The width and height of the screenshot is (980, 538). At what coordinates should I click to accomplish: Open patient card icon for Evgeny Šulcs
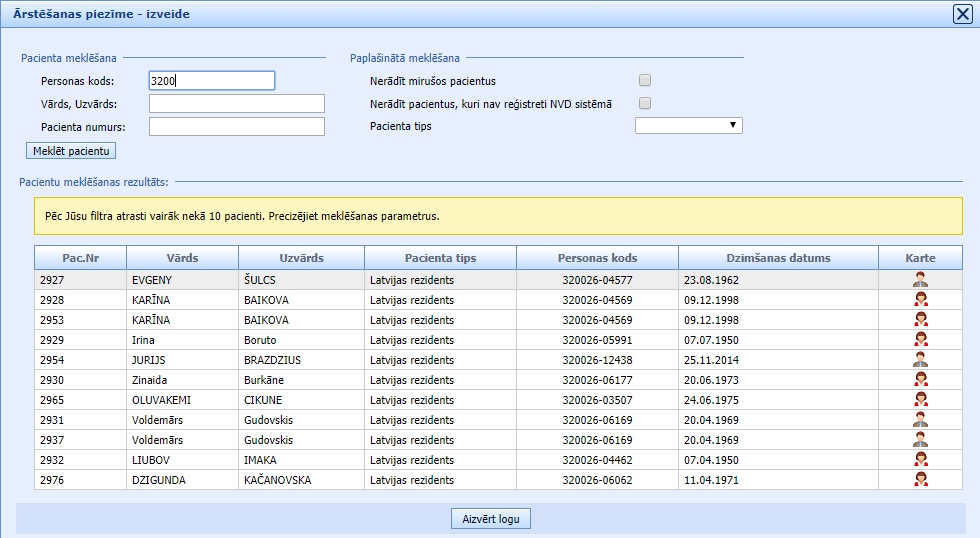coord(920,280)
